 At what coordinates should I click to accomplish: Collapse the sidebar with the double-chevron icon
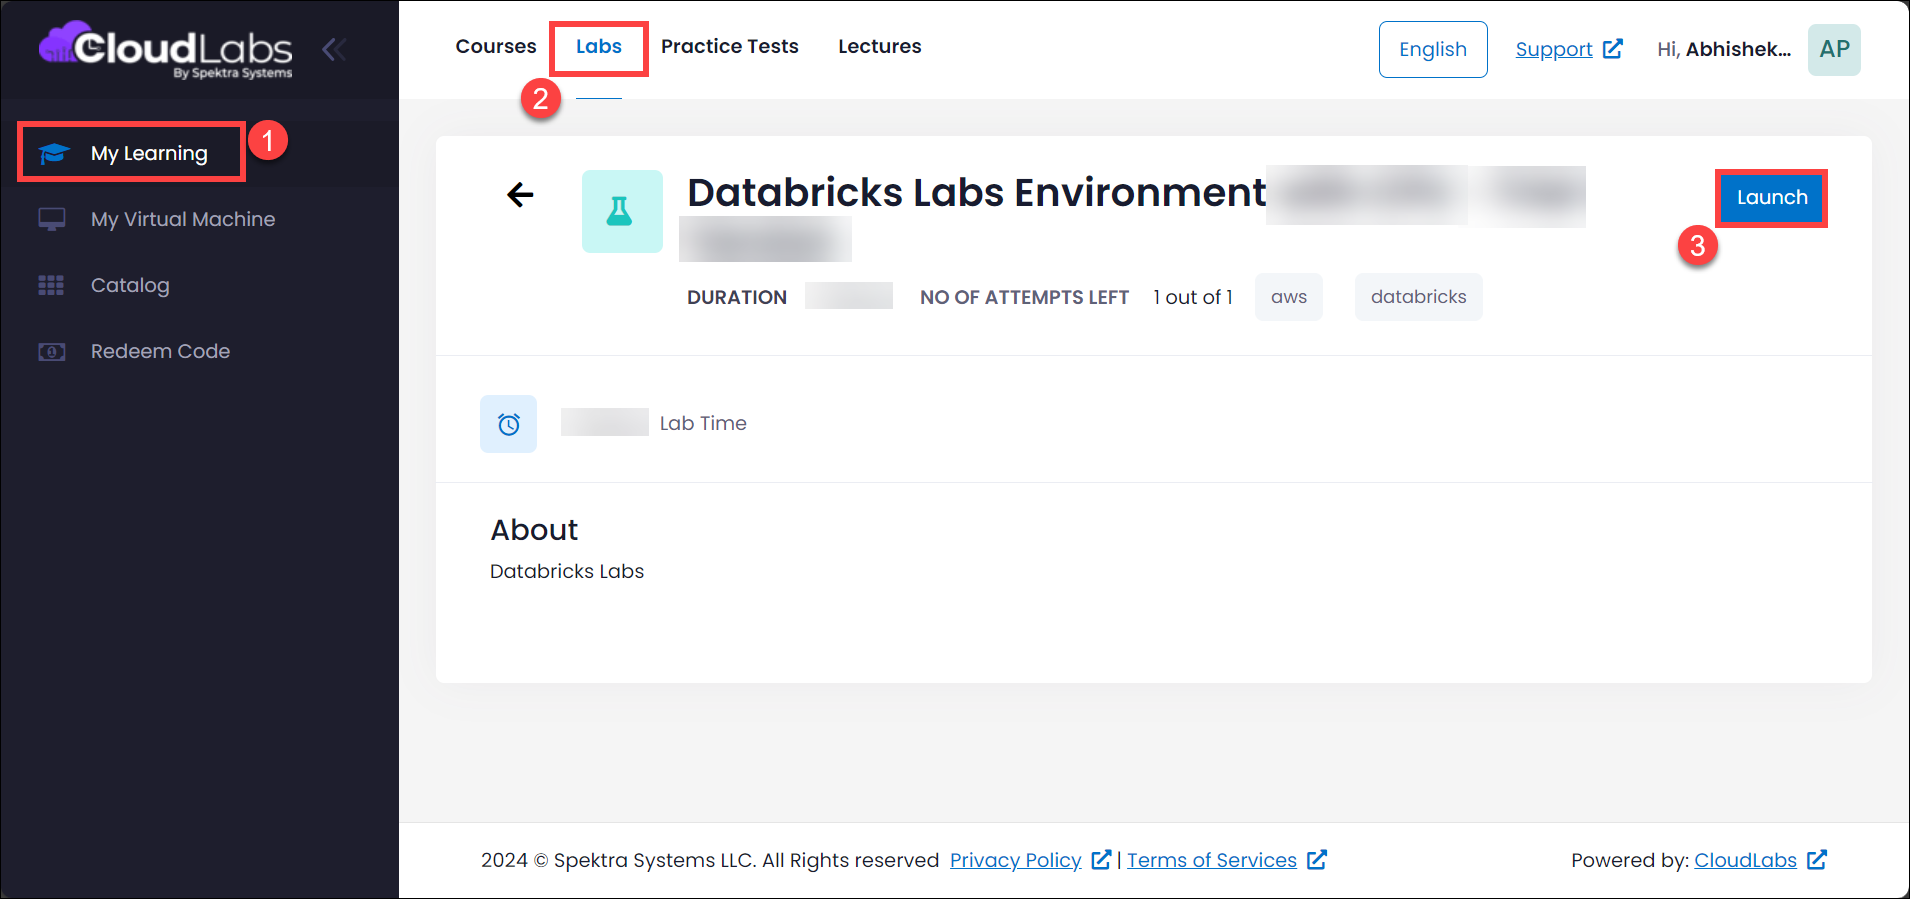[334, 49]
